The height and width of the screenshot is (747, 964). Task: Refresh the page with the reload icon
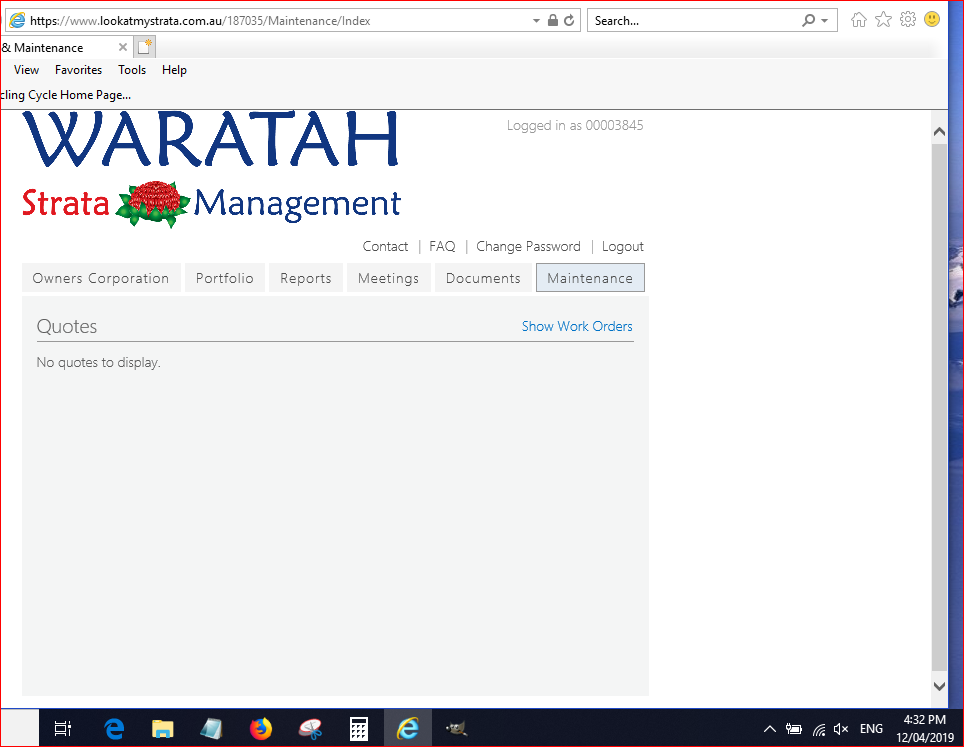[569, 20]
